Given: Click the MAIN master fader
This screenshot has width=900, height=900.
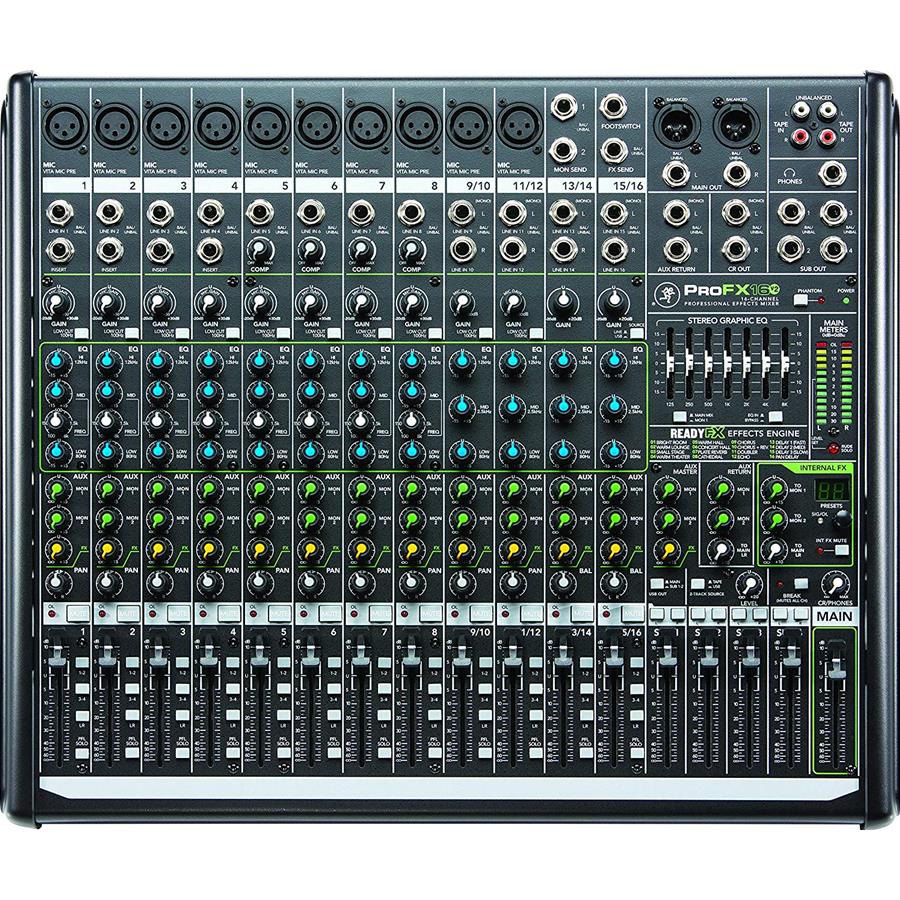Looking at the screenshot, I should [835, 666].
